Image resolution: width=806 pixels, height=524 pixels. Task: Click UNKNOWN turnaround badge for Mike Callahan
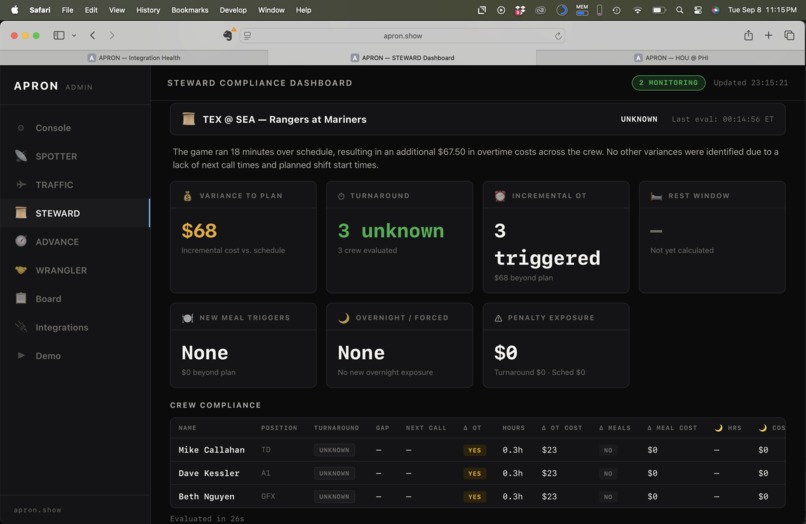334,450
